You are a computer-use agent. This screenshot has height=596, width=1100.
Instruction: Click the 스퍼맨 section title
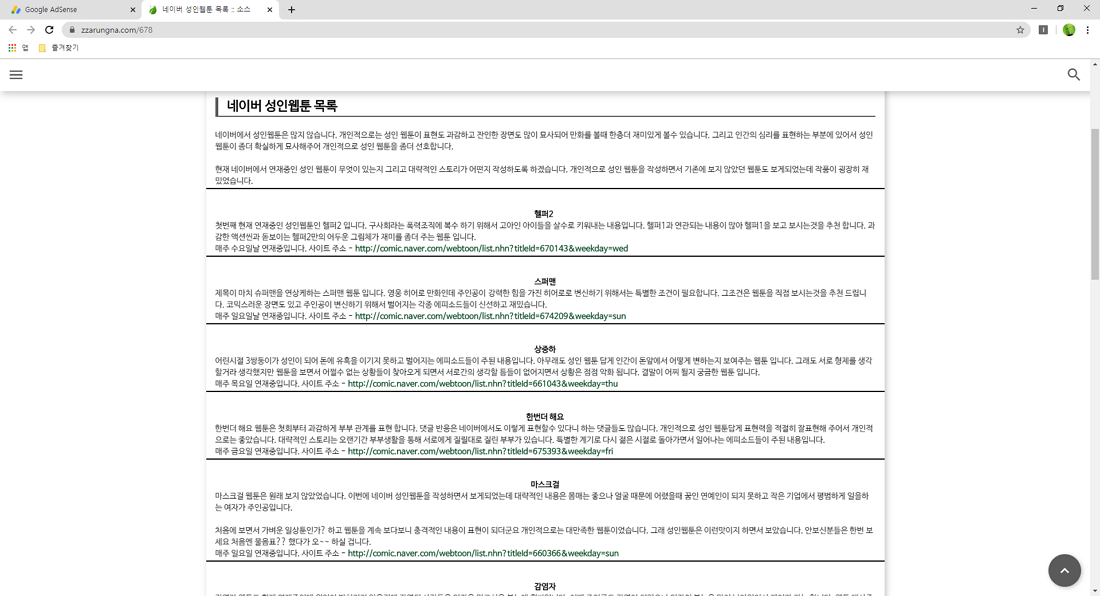[544, 282]
